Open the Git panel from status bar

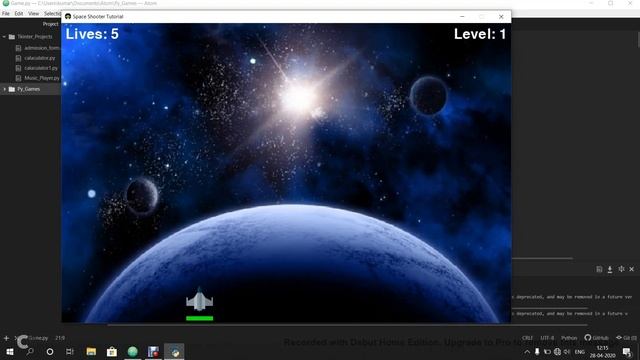[x=626, y=338]
